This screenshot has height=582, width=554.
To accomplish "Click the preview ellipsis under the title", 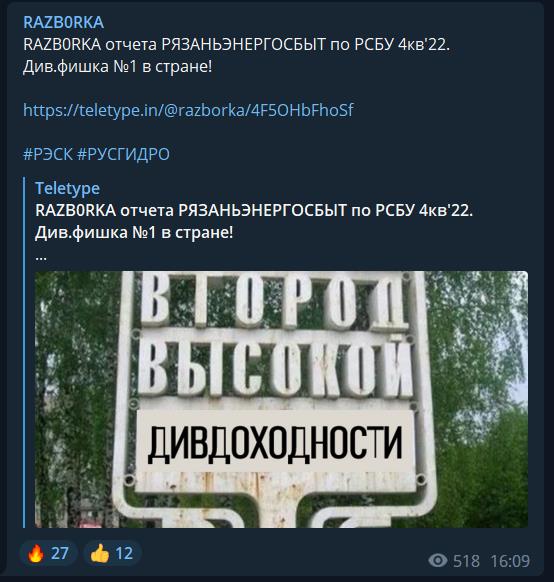I will point(41,258).
